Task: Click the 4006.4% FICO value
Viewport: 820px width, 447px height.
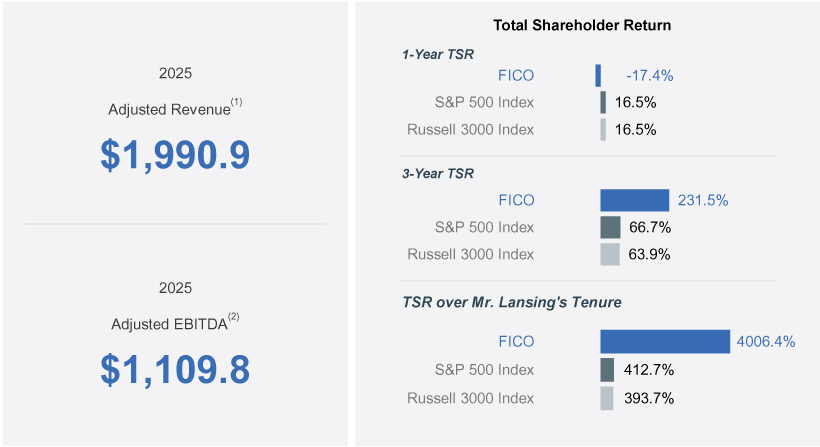Action: coord(766,342)
